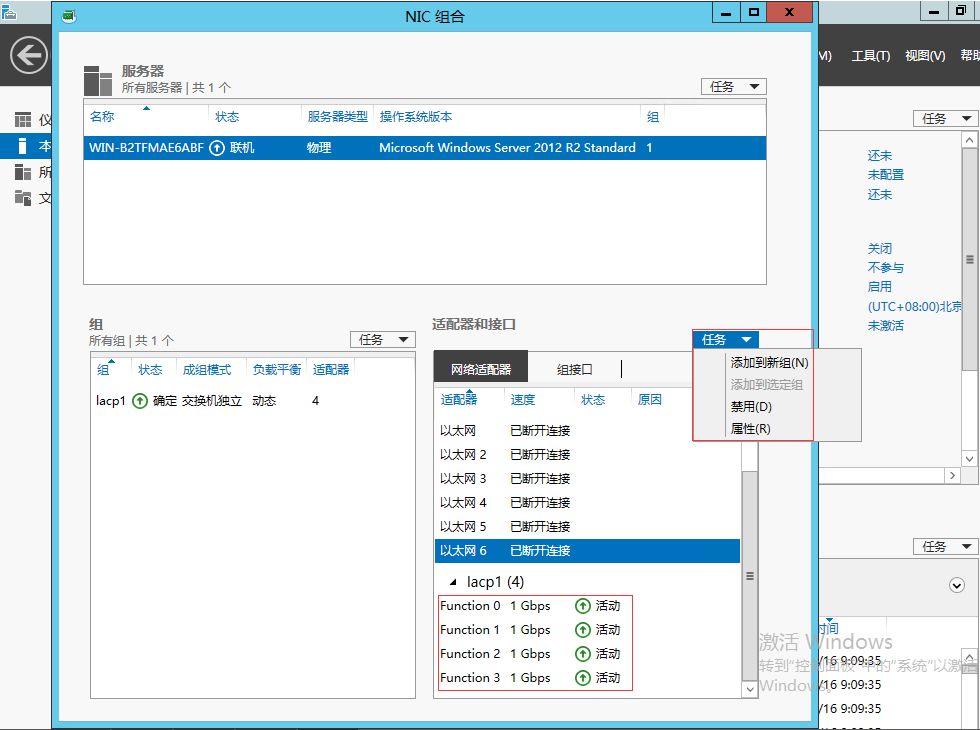Click the Function 0 active status icon
The width and height of the screenshot is (980, 730).
(582, 606)
